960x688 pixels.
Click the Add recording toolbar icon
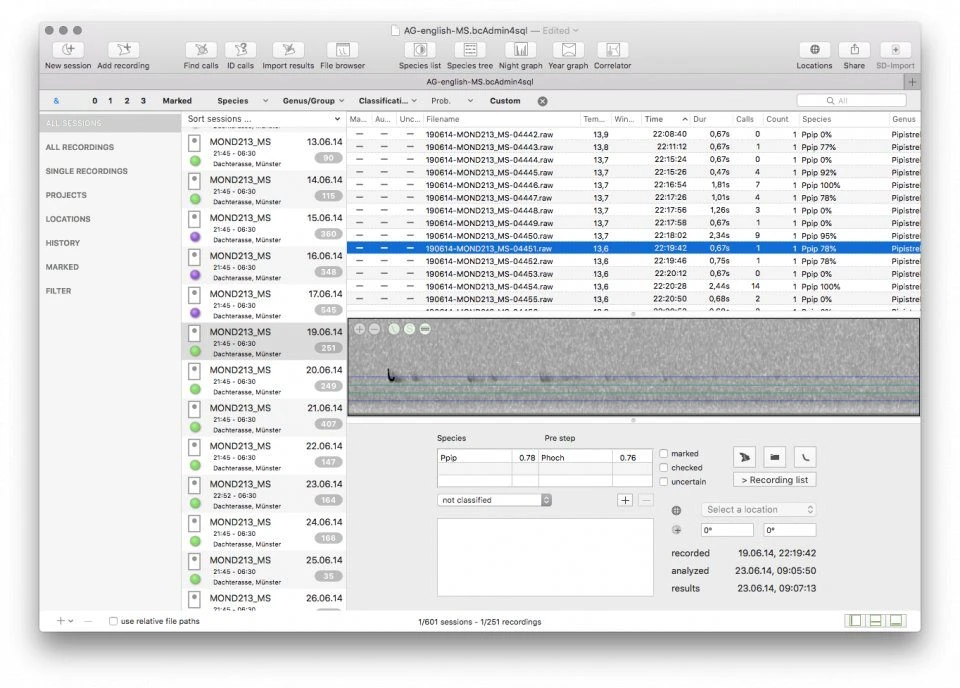(123, 50)
